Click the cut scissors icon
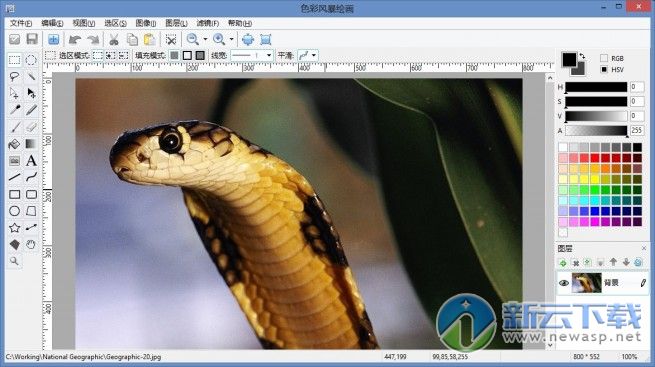655x367 pixels. coord(114,40)
